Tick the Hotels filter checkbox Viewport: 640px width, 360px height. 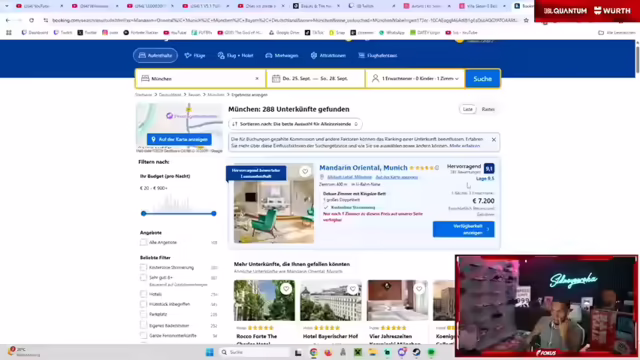[143, 294]
